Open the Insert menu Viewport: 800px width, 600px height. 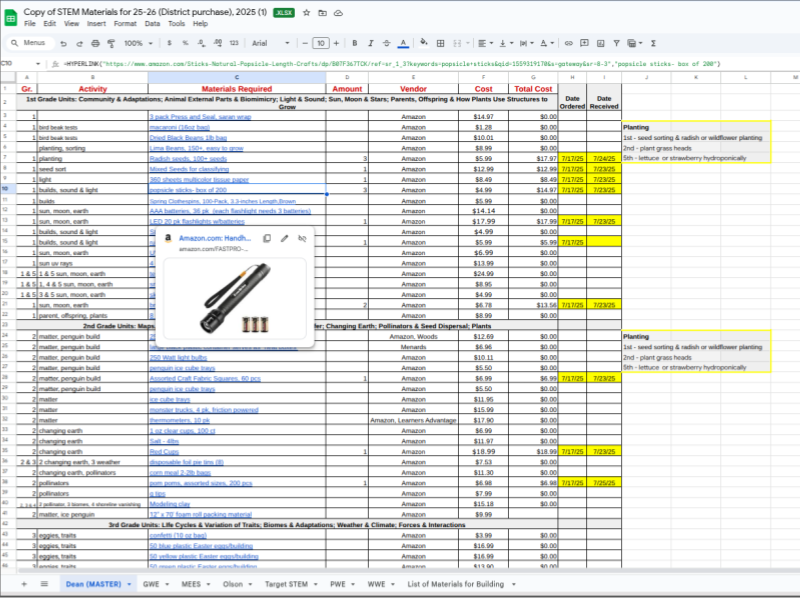click(96, 23)
